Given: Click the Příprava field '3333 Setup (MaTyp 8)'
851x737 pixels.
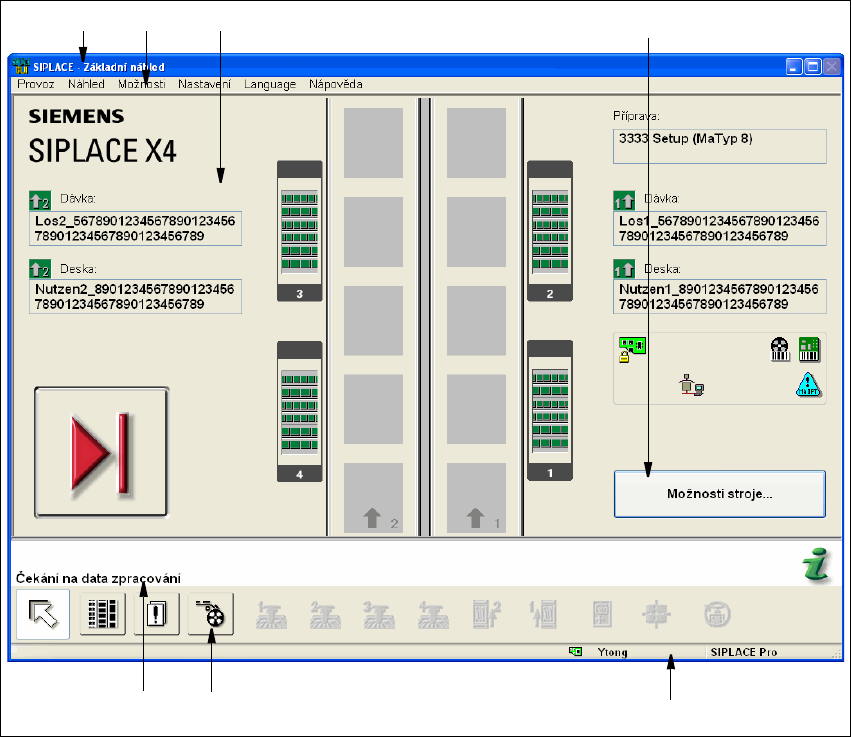Looking at the screenshot, I should tap(720, 146).
